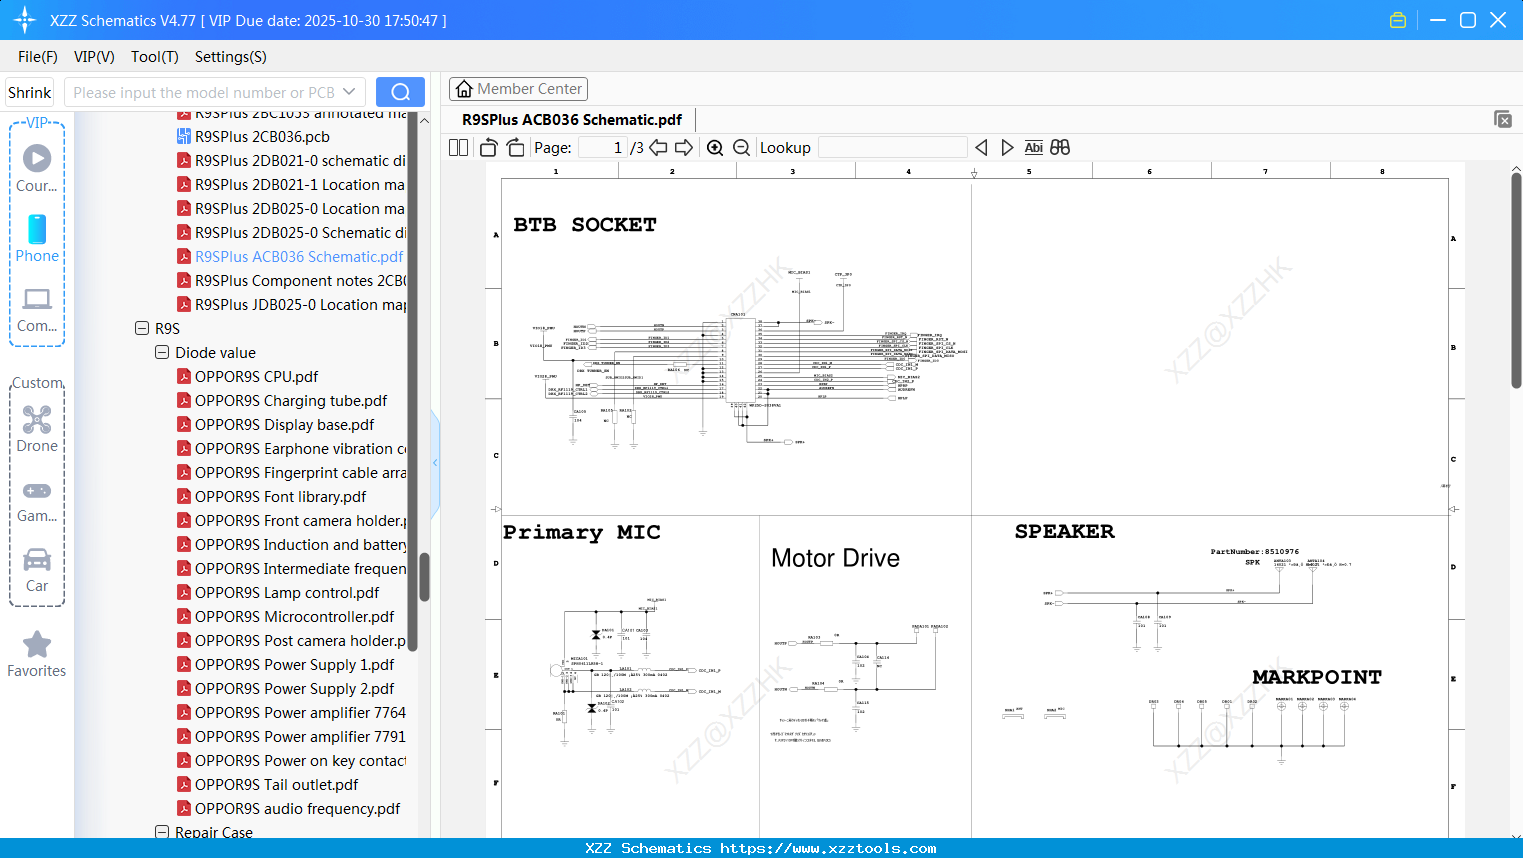Viewport: 1523px width, 858px height.
Task: Open the model search dropdown arrow
Action: click(x=347, y=91)
